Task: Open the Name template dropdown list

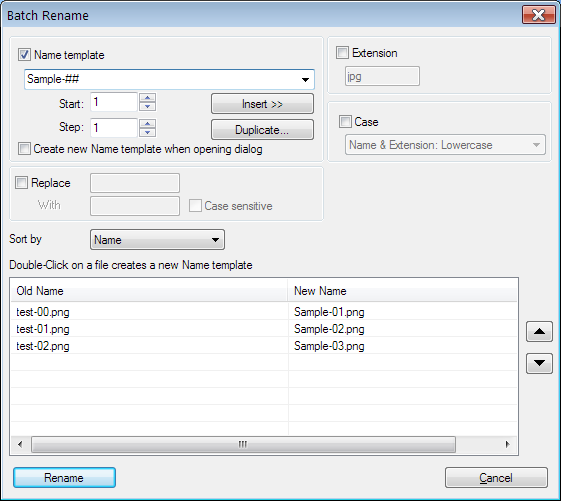Action: point(305,79)
